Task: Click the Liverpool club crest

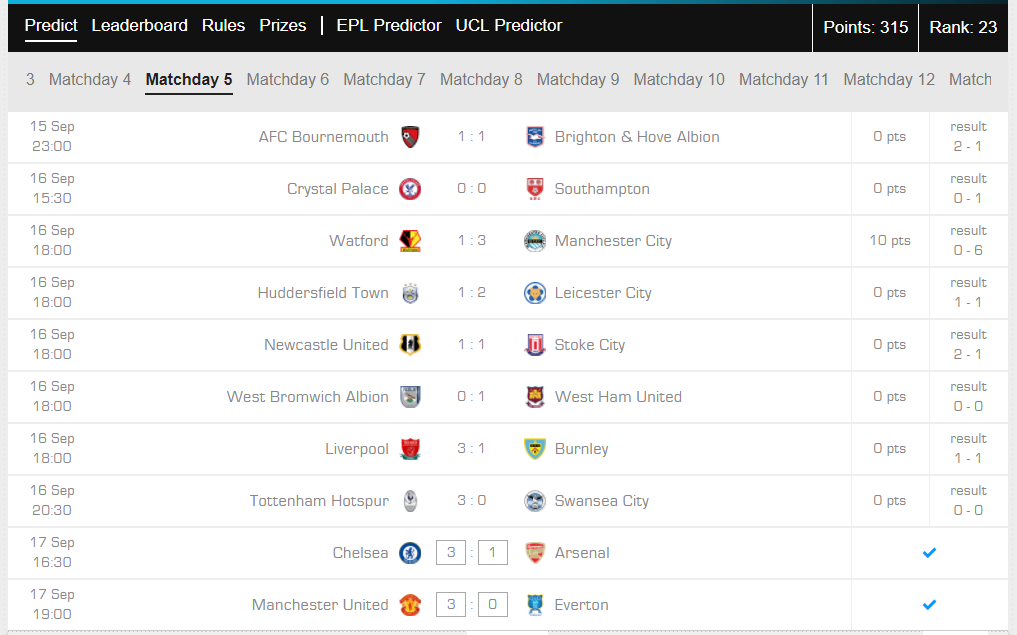Action: tap(410, 449)
